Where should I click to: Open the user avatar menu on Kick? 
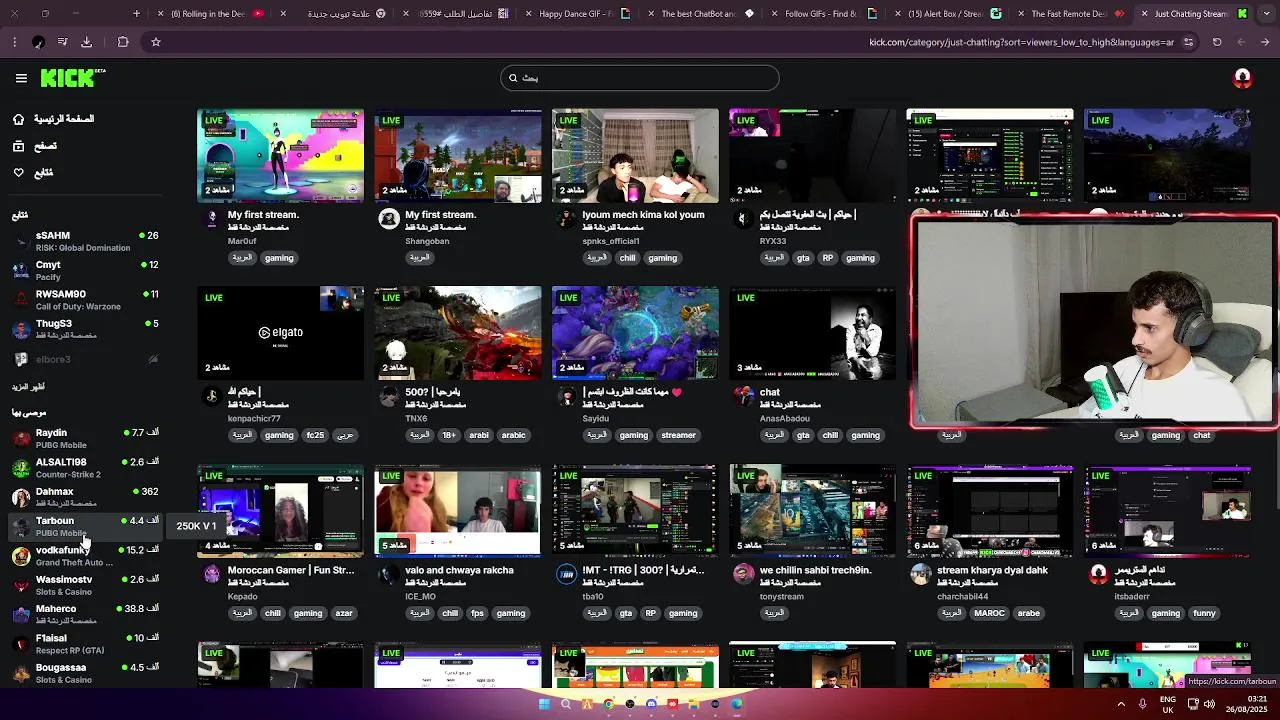pos(1242,78)
